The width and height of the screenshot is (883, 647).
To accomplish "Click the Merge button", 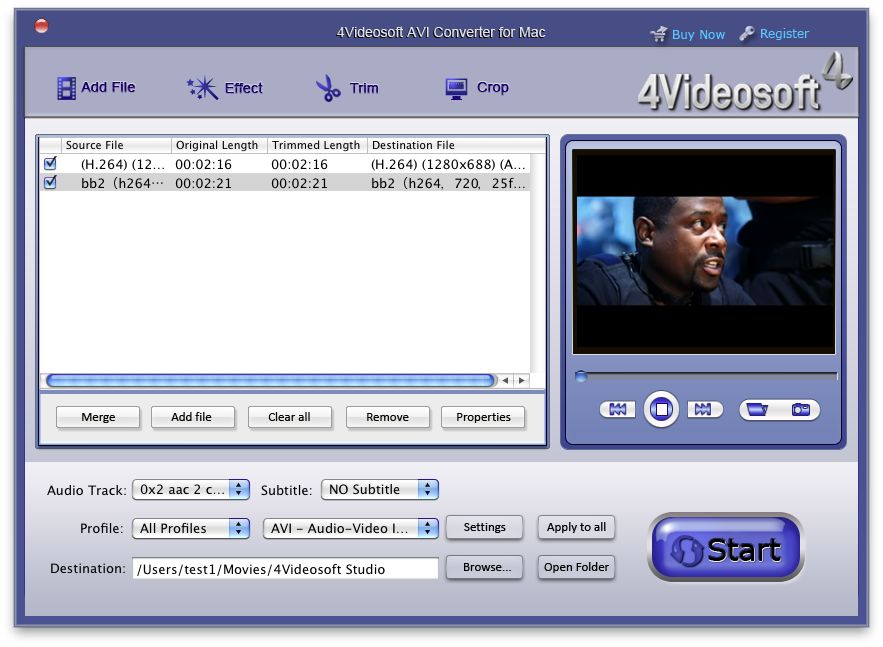I will point(98,417).
